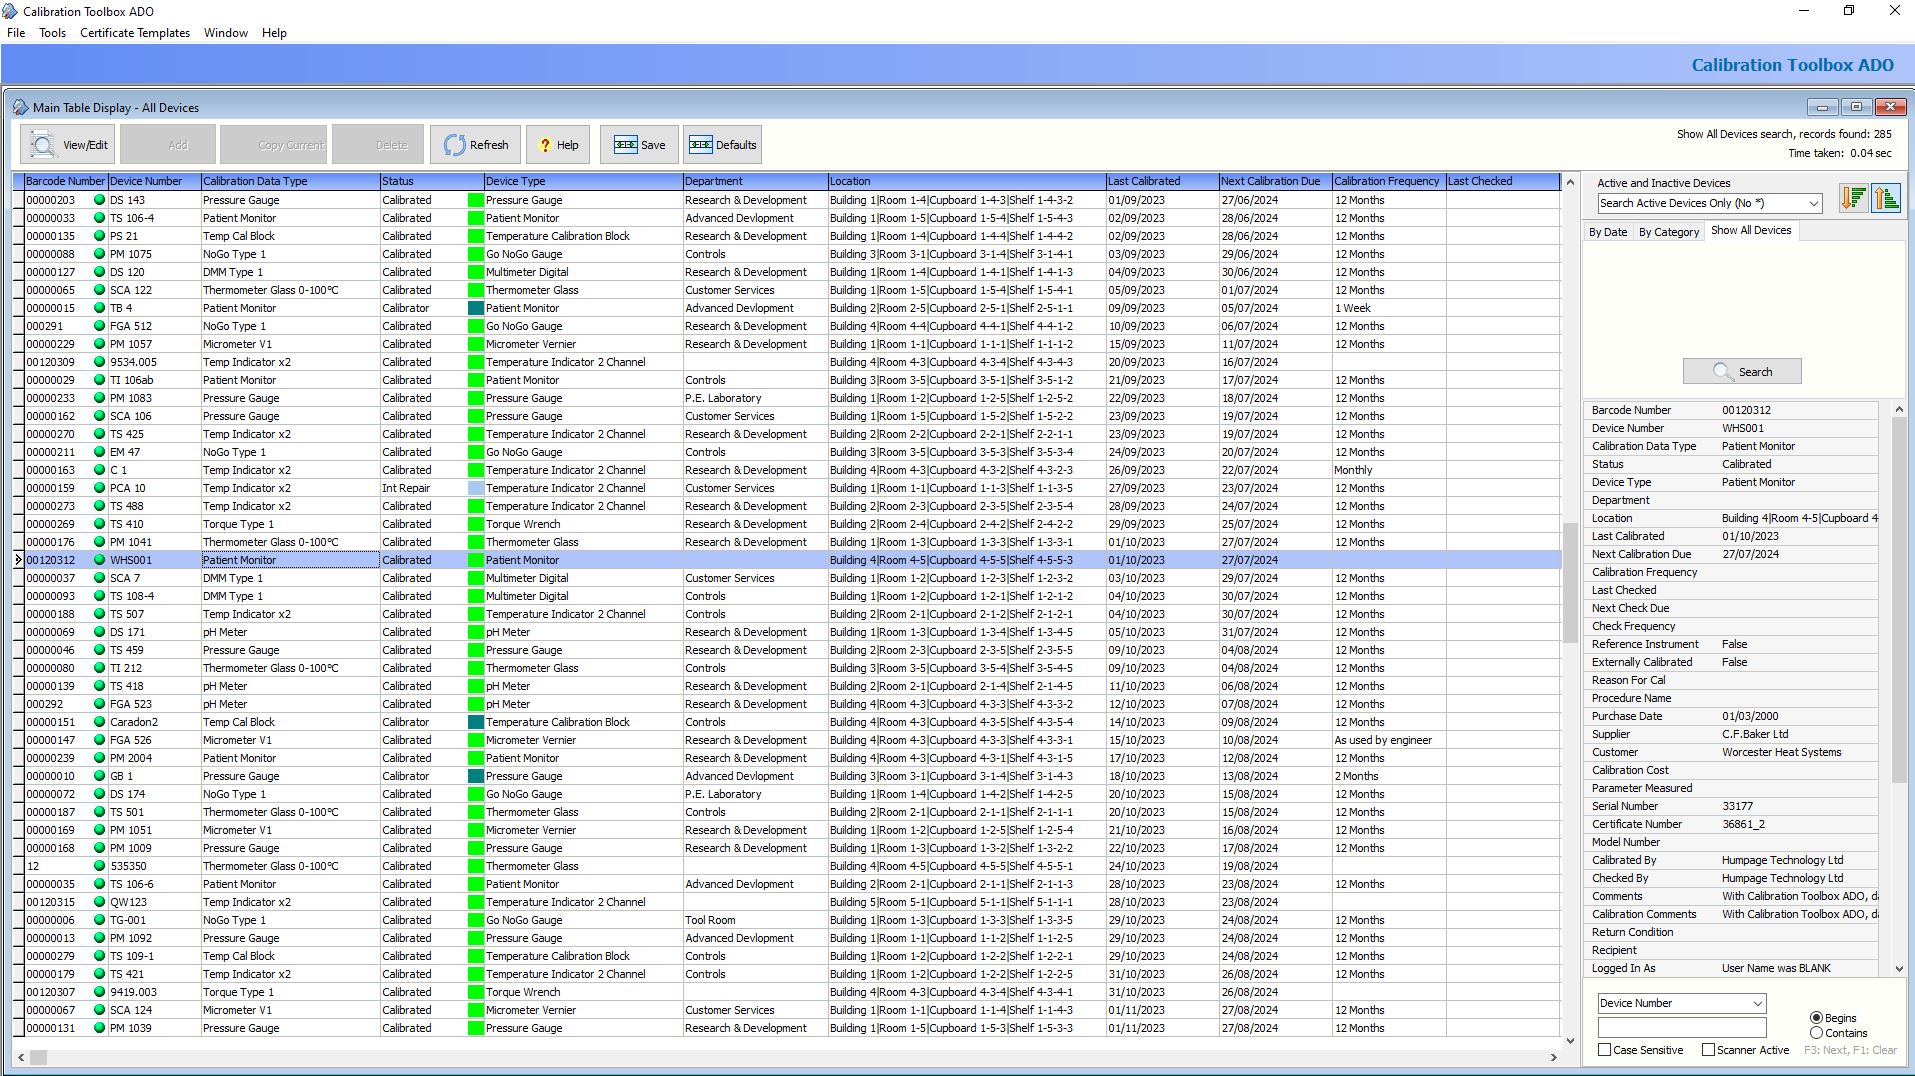
Task: Open Help from the toolbar
Action: click(558, 145)
